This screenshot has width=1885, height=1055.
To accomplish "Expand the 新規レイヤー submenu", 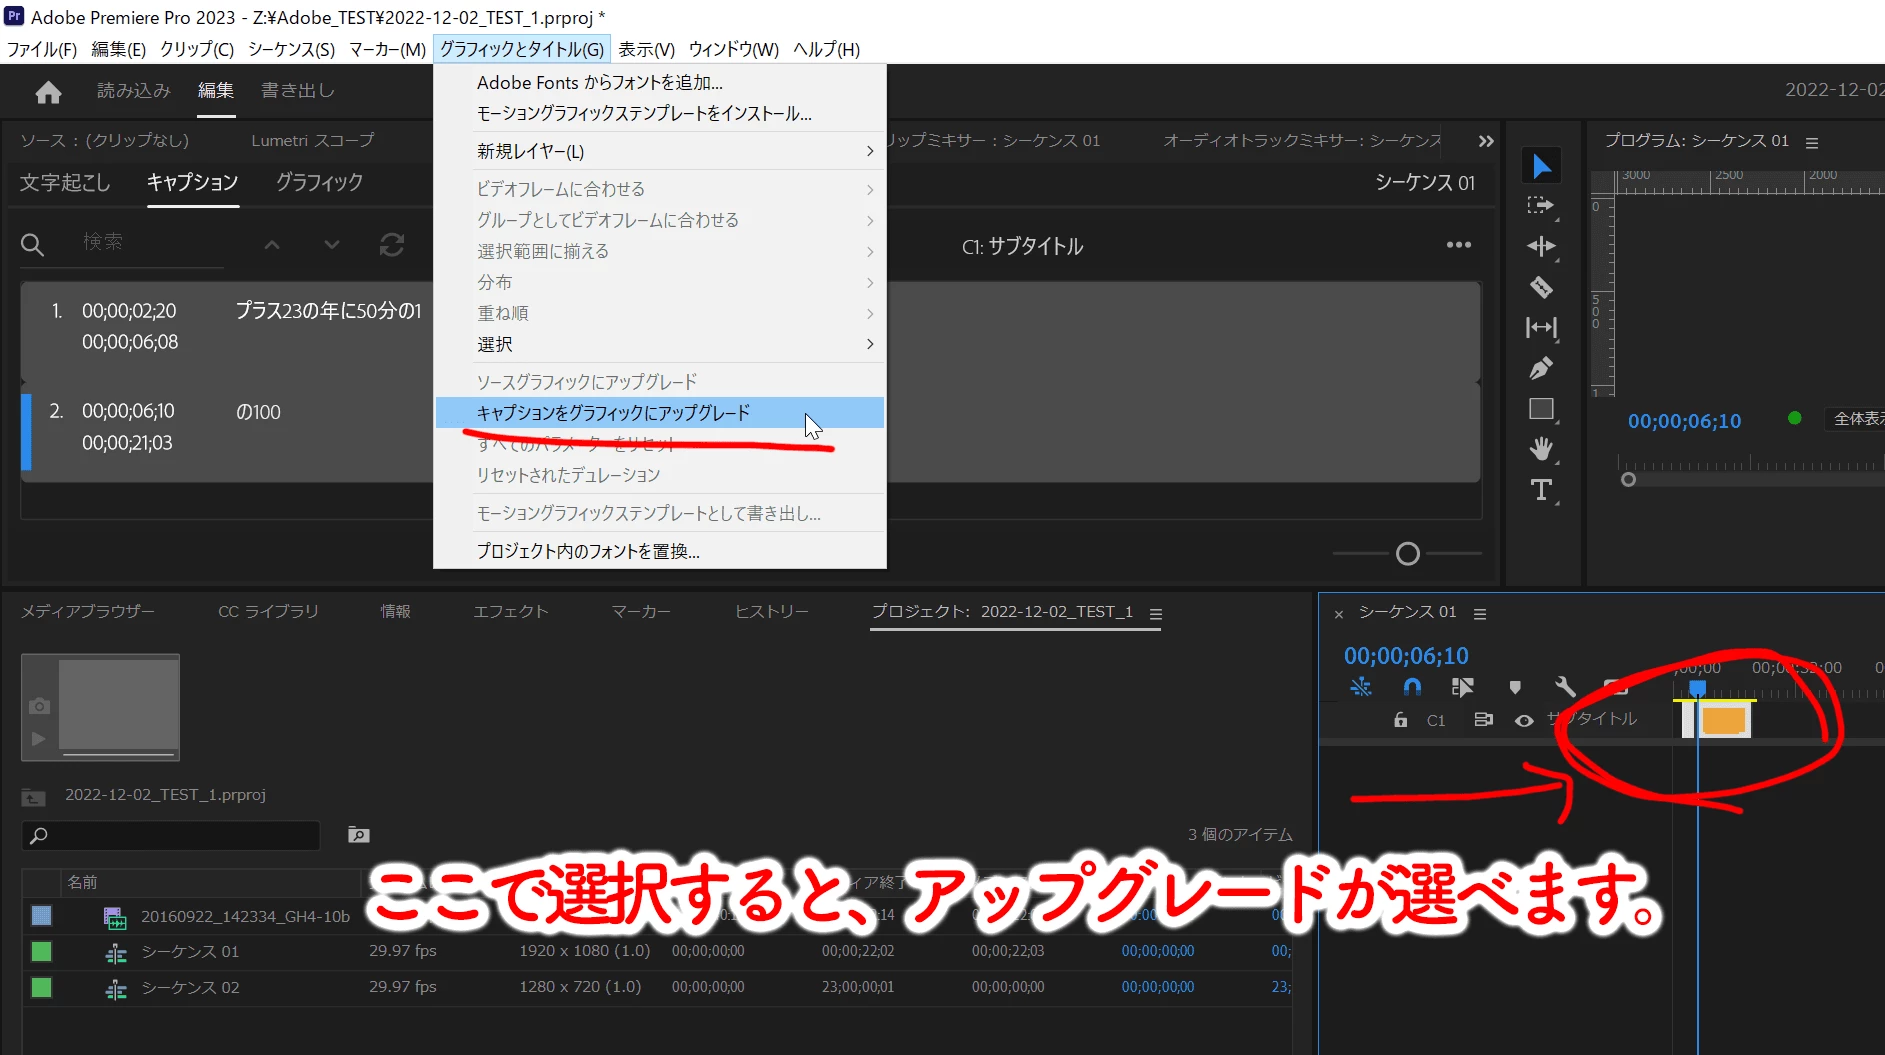I will [x=660, y=151].
